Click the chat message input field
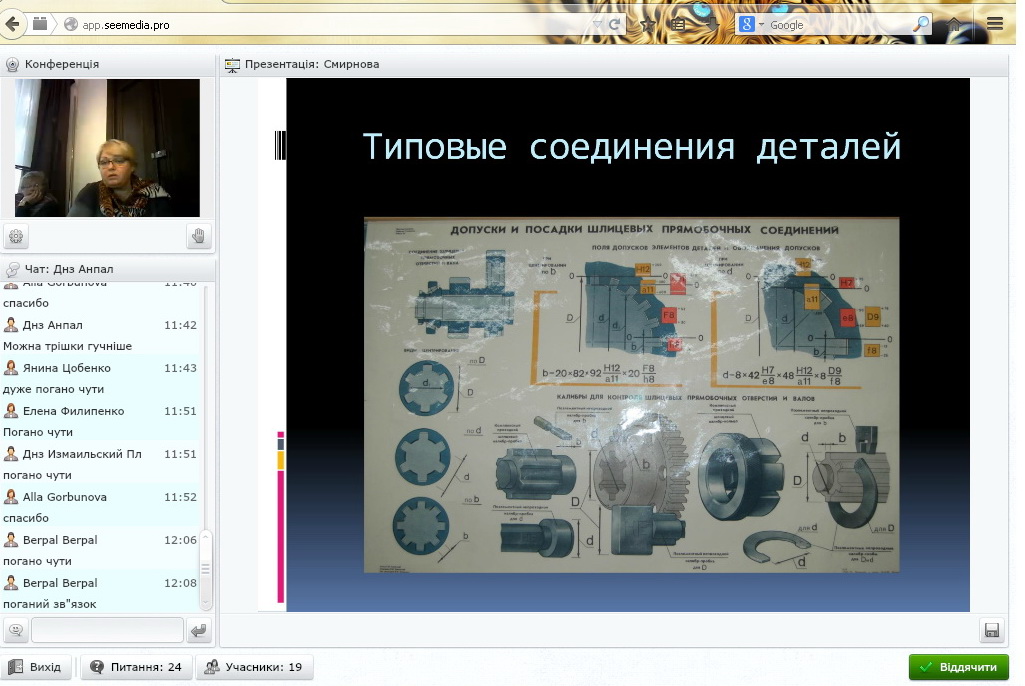This screenshot has width=1025, height=686. 107,631
